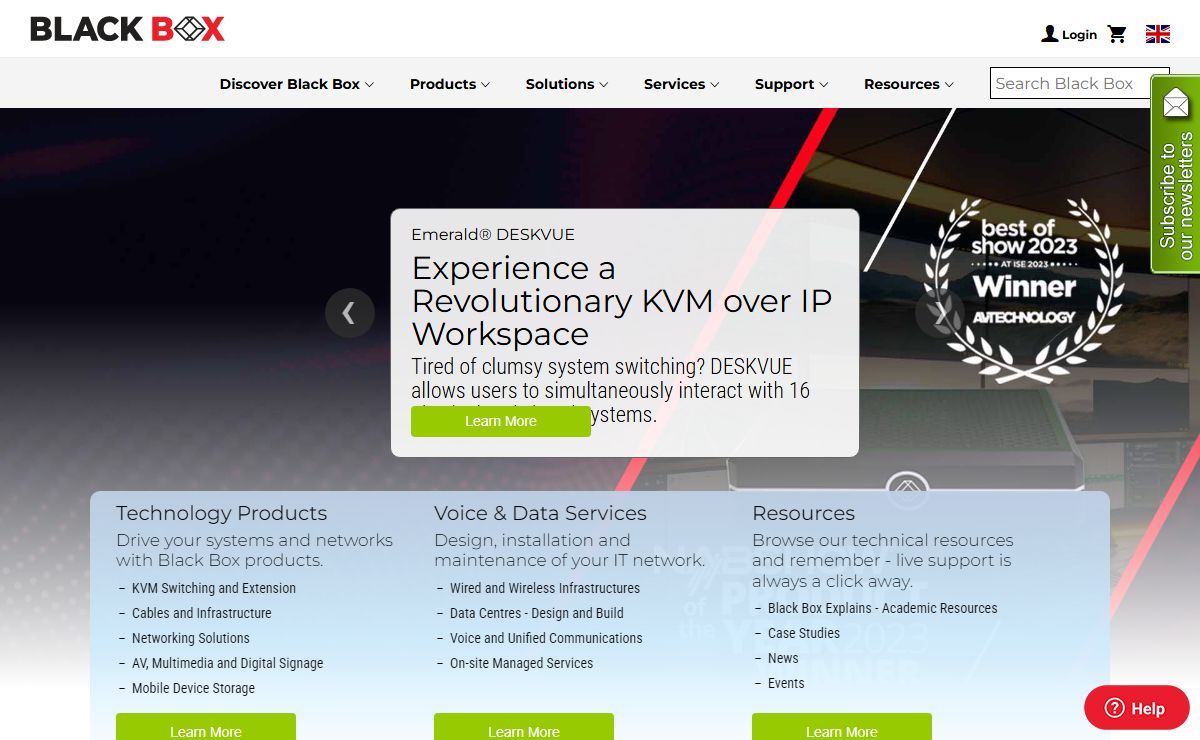
Task: Open the Login link text
Action: point(1079,35)
